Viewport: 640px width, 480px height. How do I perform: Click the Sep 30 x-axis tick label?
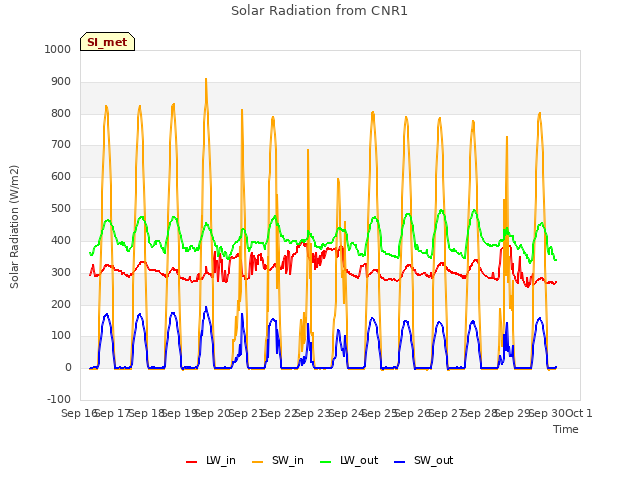[547, 413]
